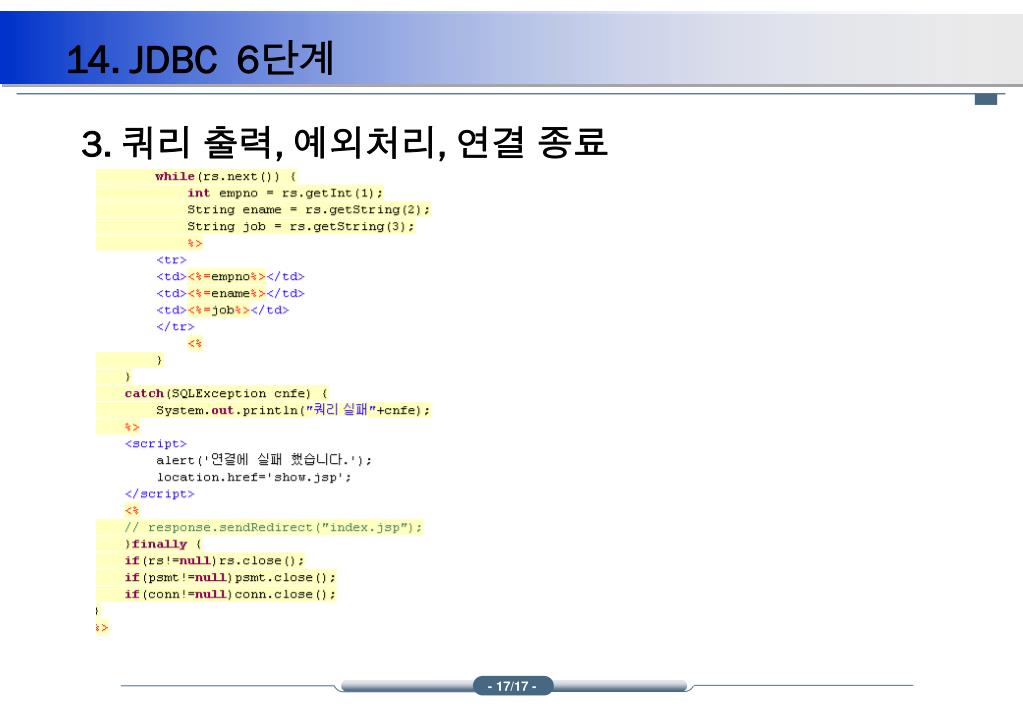Click the page indicator '- 17/17 -'
This screenshot has width=1023, height=708.
coord(512,686)
